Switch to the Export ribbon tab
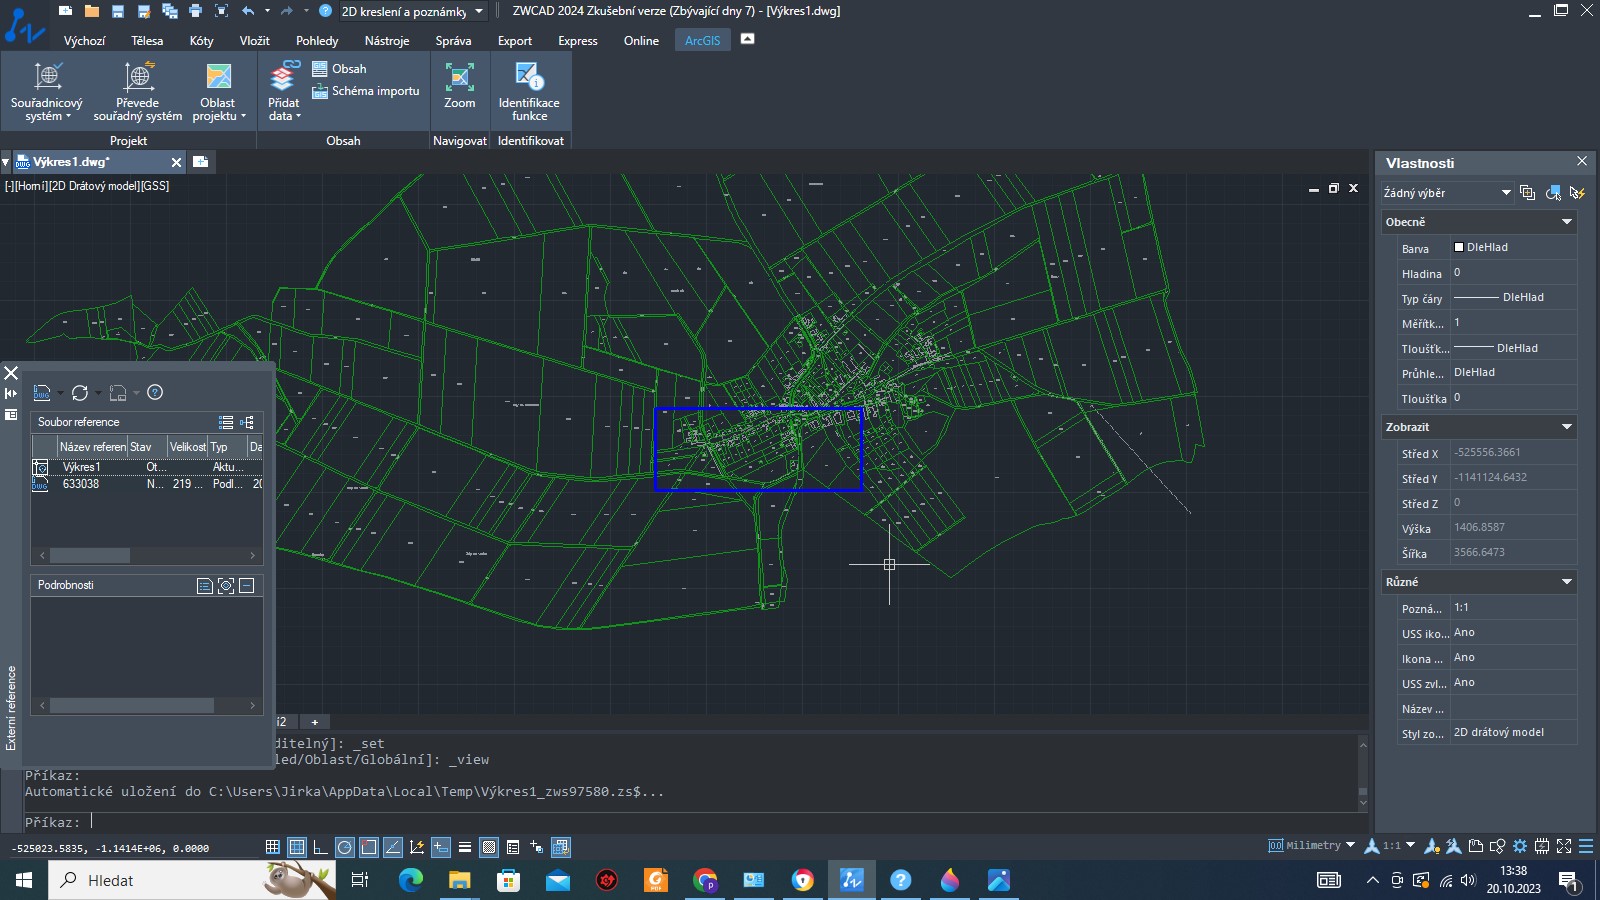 click(x=515, y=41)
